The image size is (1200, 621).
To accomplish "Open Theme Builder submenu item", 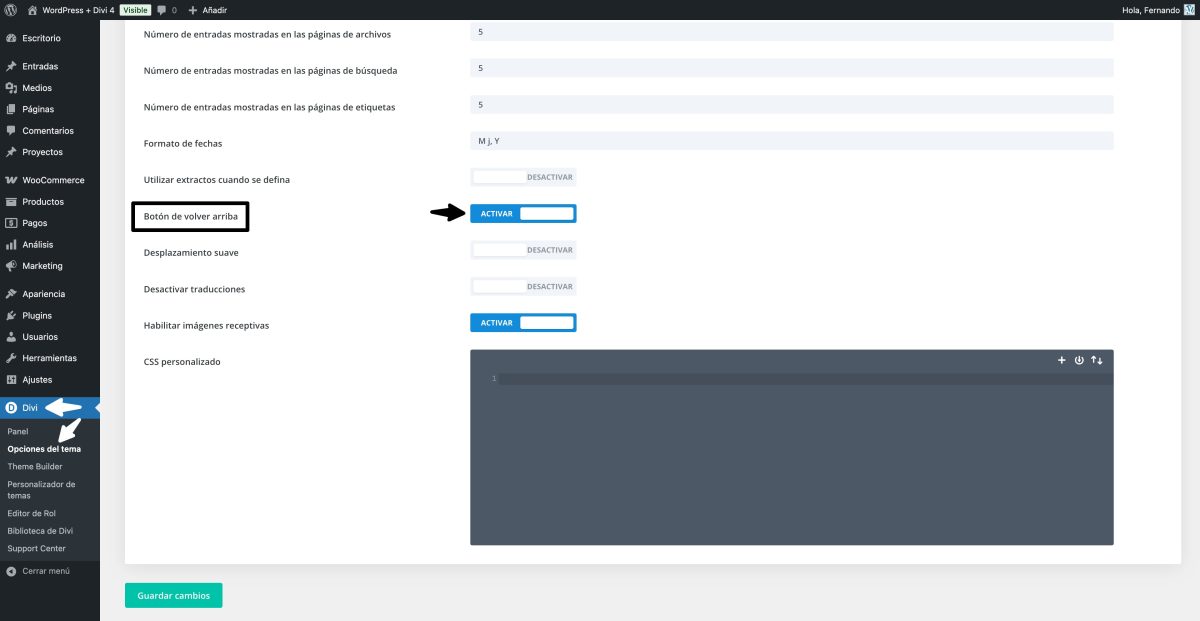I will 35,467.
